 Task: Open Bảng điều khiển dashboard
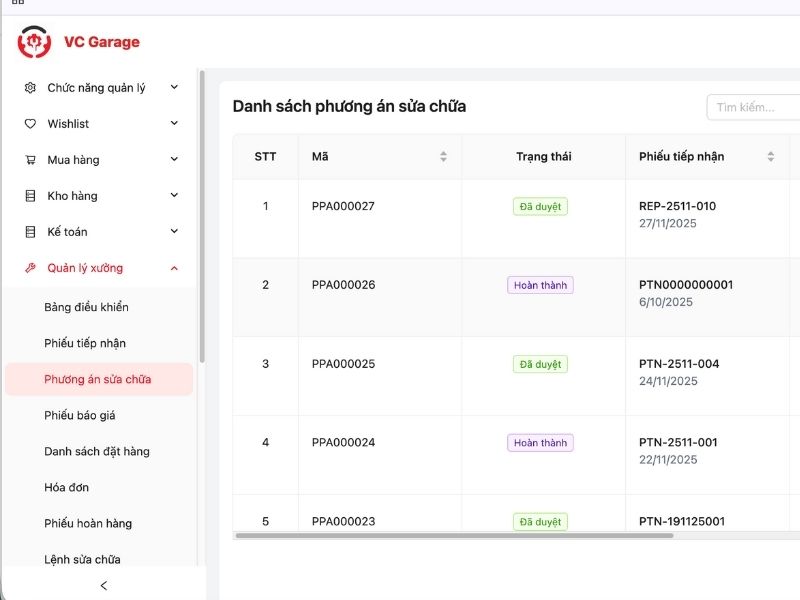click(x=86, y=307)
